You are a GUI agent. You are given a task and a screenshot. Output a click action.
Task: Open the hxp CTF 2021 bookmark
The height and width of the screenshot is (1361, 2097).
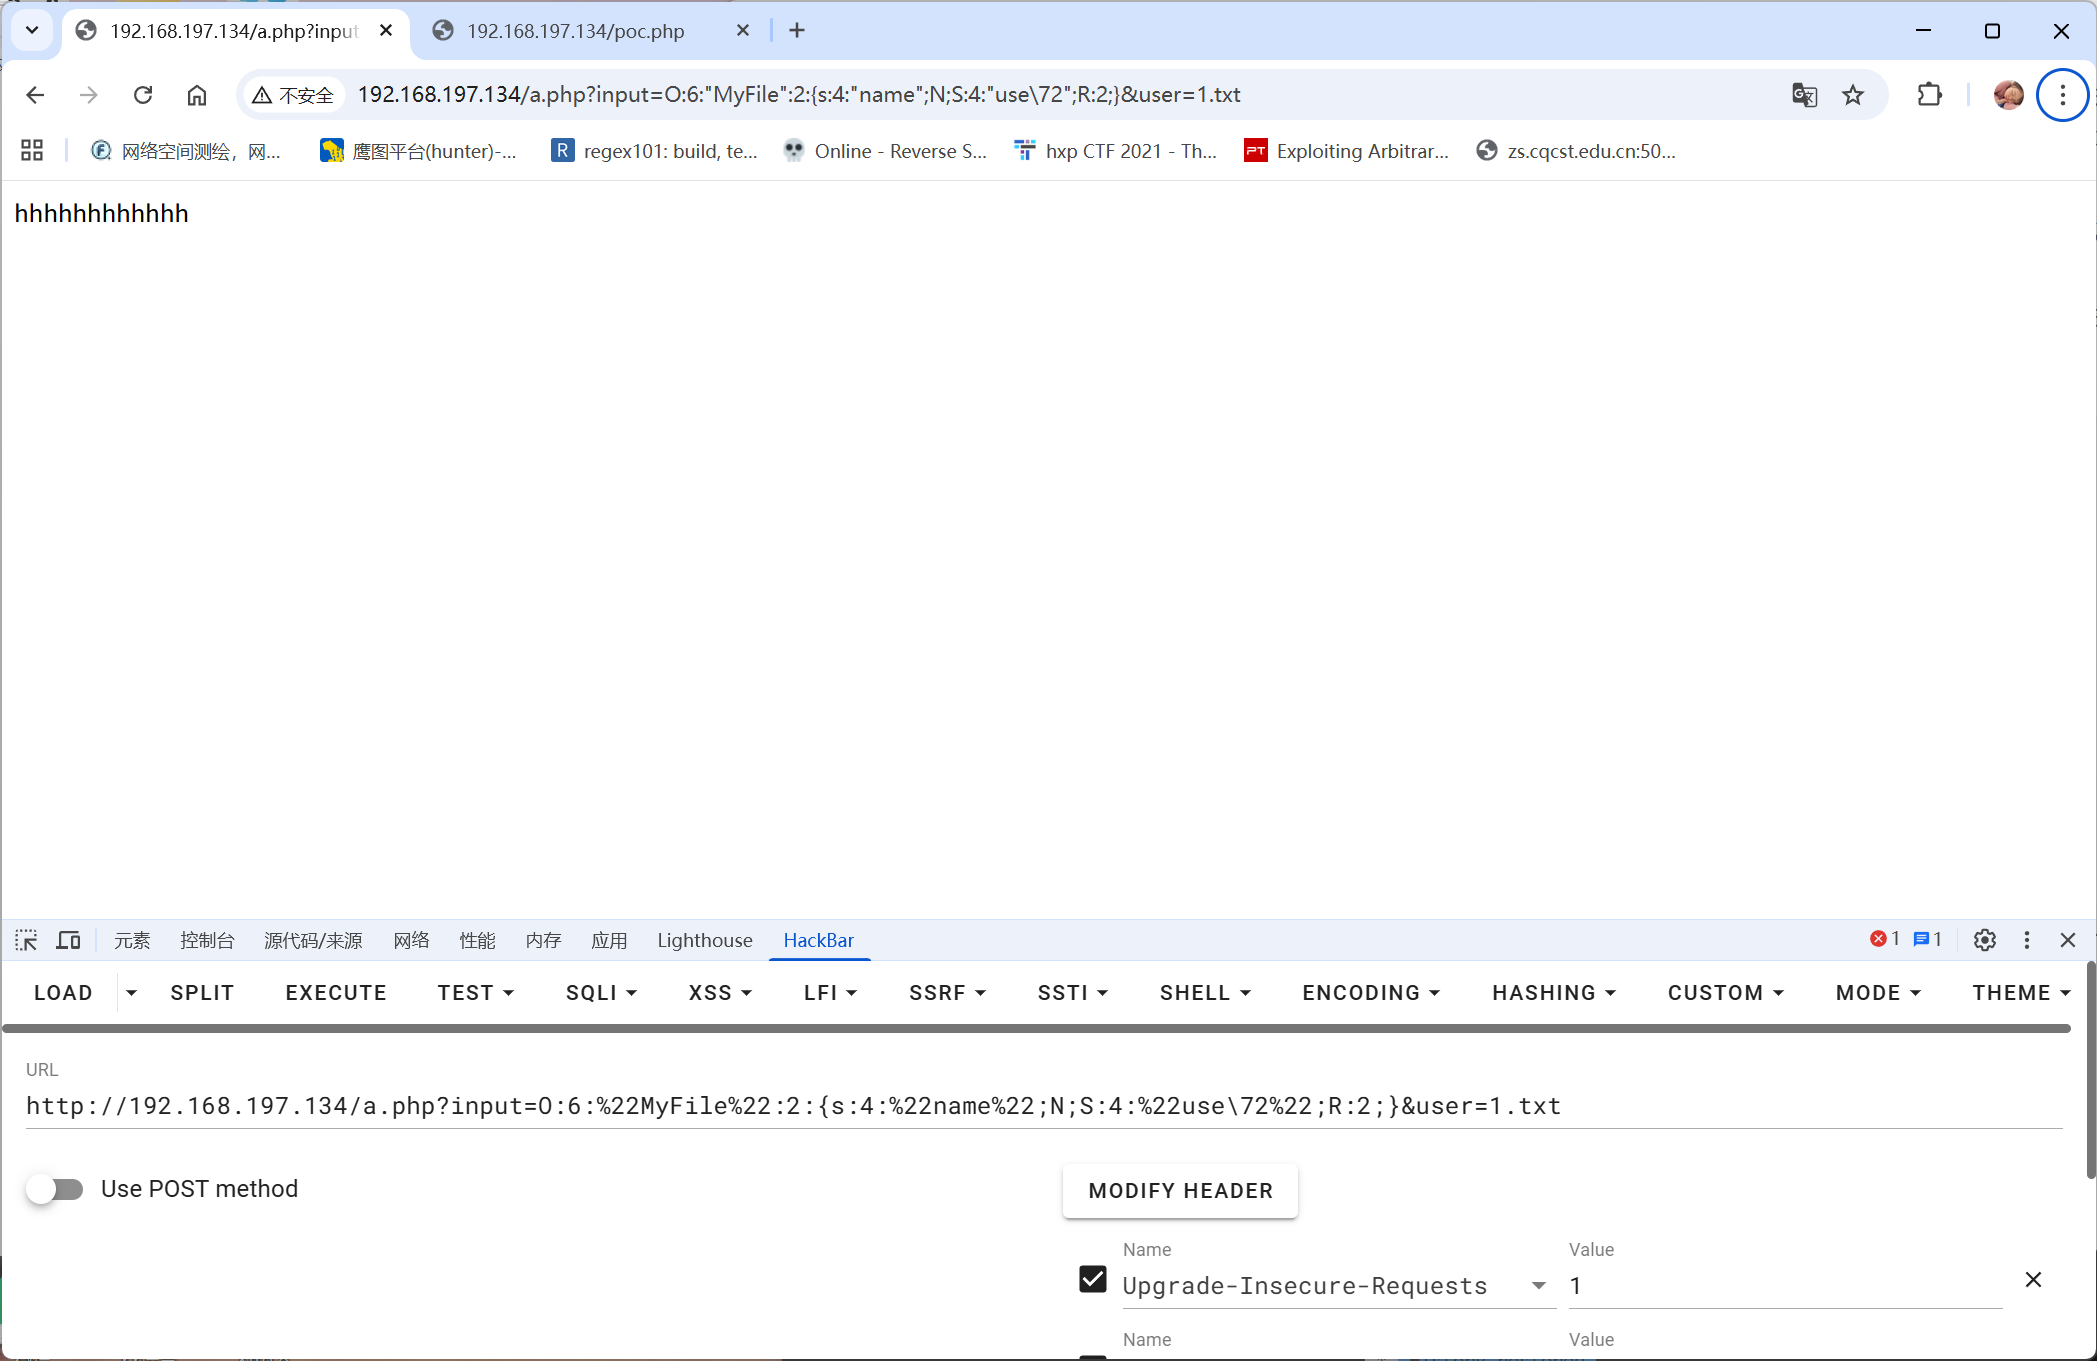(x=1116, y=151)
